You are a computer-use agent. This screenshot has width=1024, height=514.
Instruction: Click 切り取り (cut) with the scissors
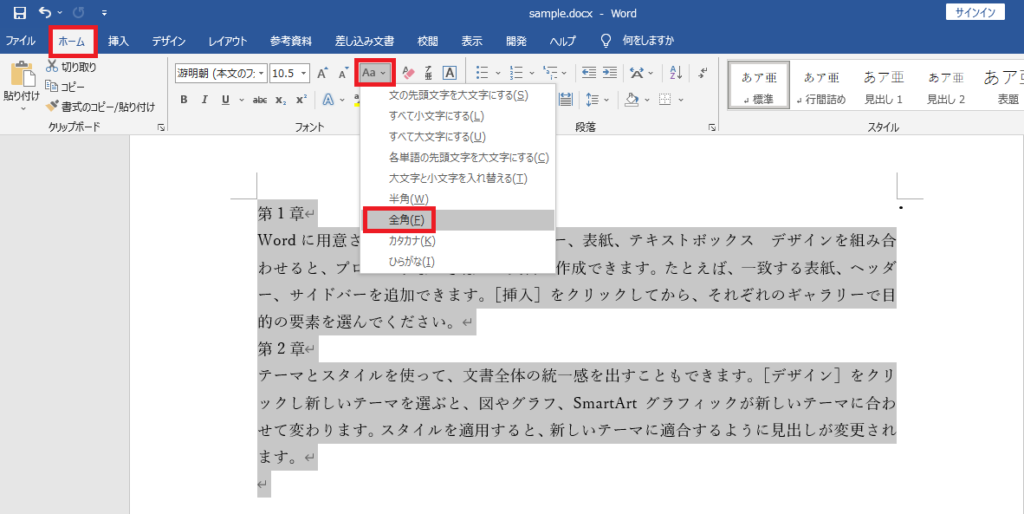pyautogui.click(x=71, y=67)
